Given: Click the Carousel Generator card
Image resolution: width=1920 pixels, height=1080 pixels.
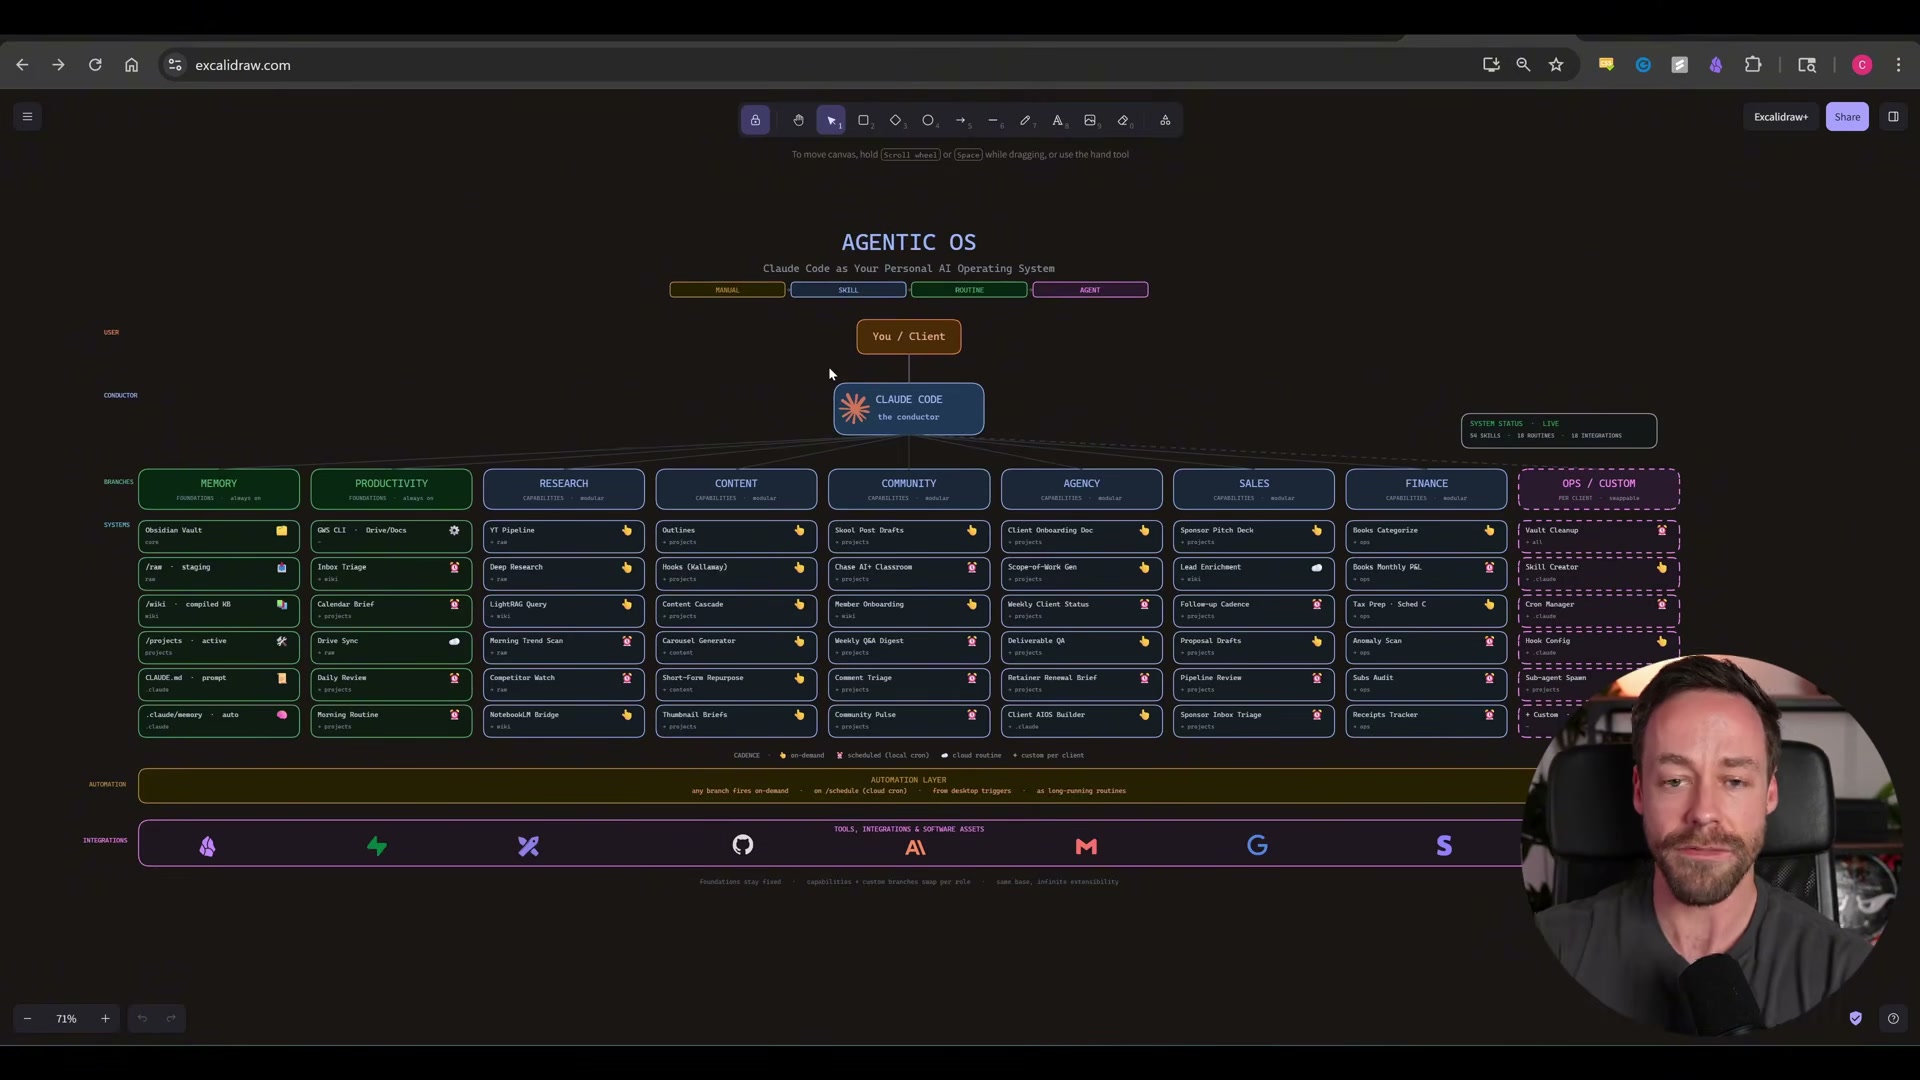Looking at the screenshot, I should click(736, 647).
